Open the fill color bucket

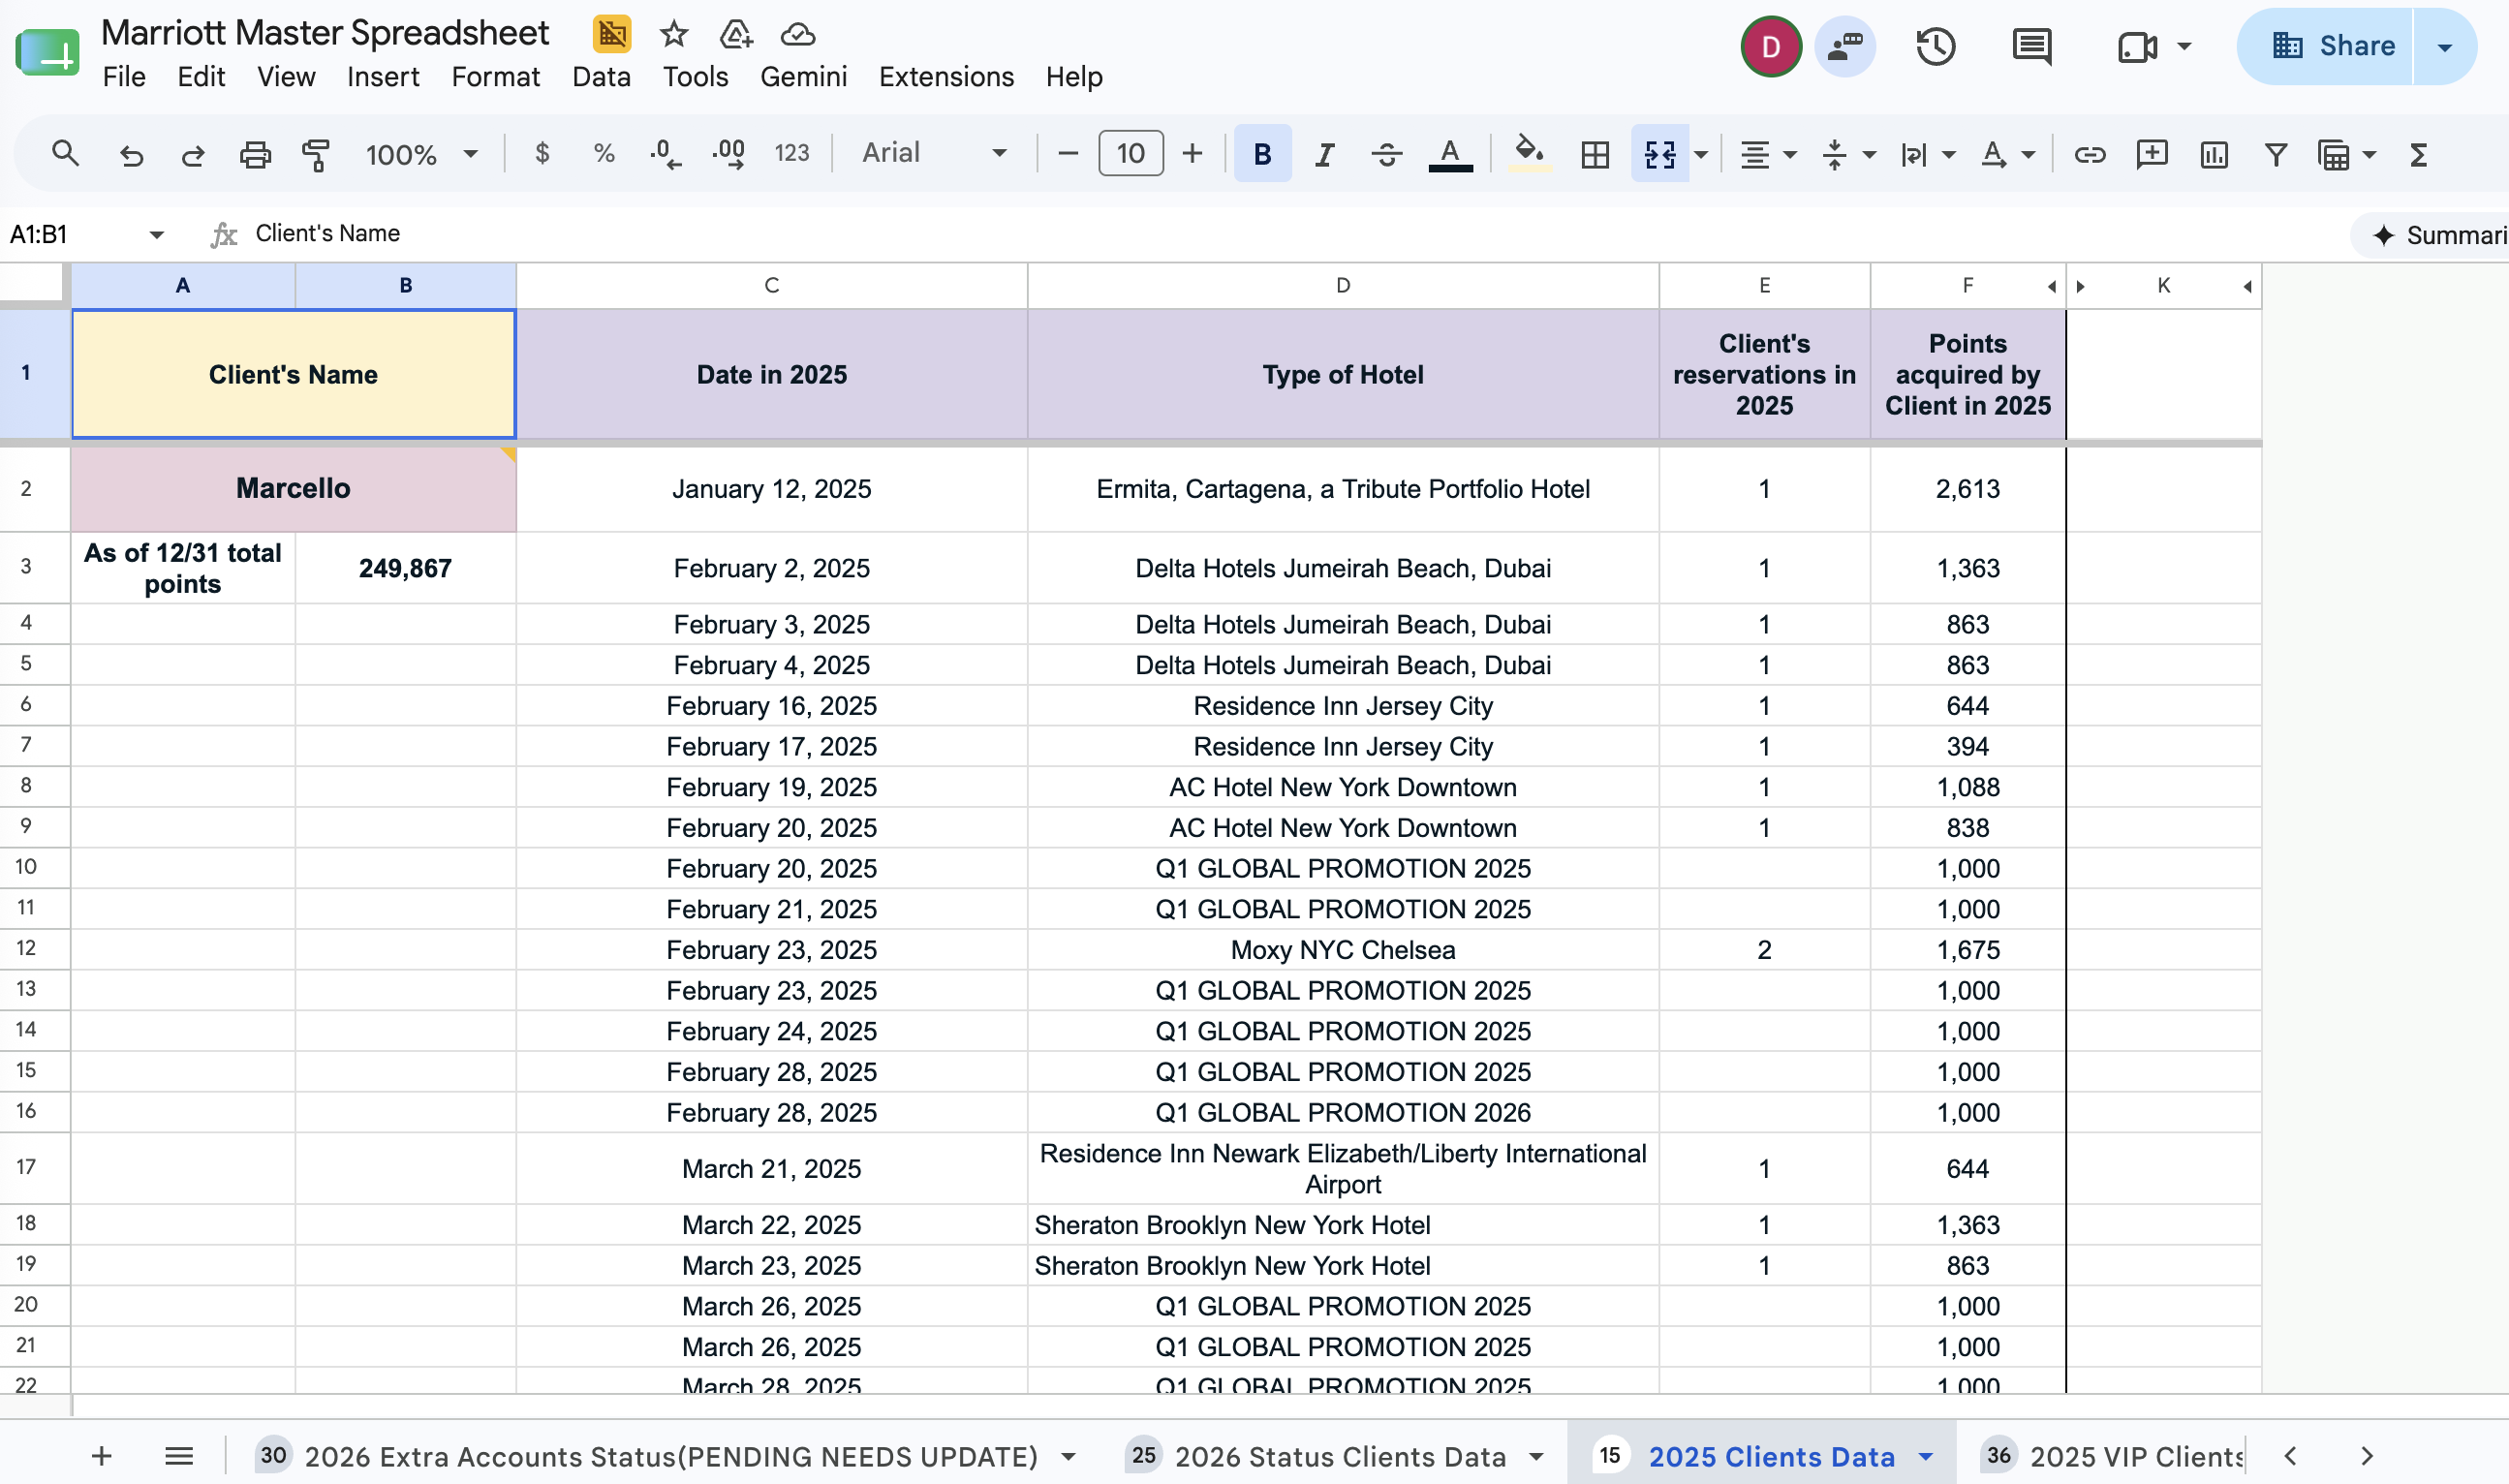pyautogui.click(x=1527, y=154)
